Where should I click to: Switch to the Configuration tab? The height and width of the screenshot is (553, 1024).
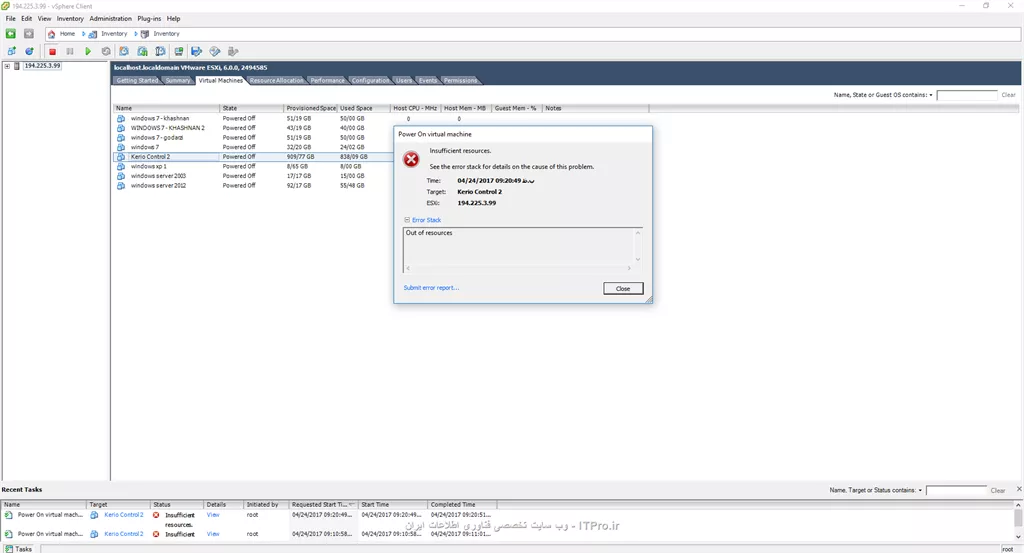point(370,80)
